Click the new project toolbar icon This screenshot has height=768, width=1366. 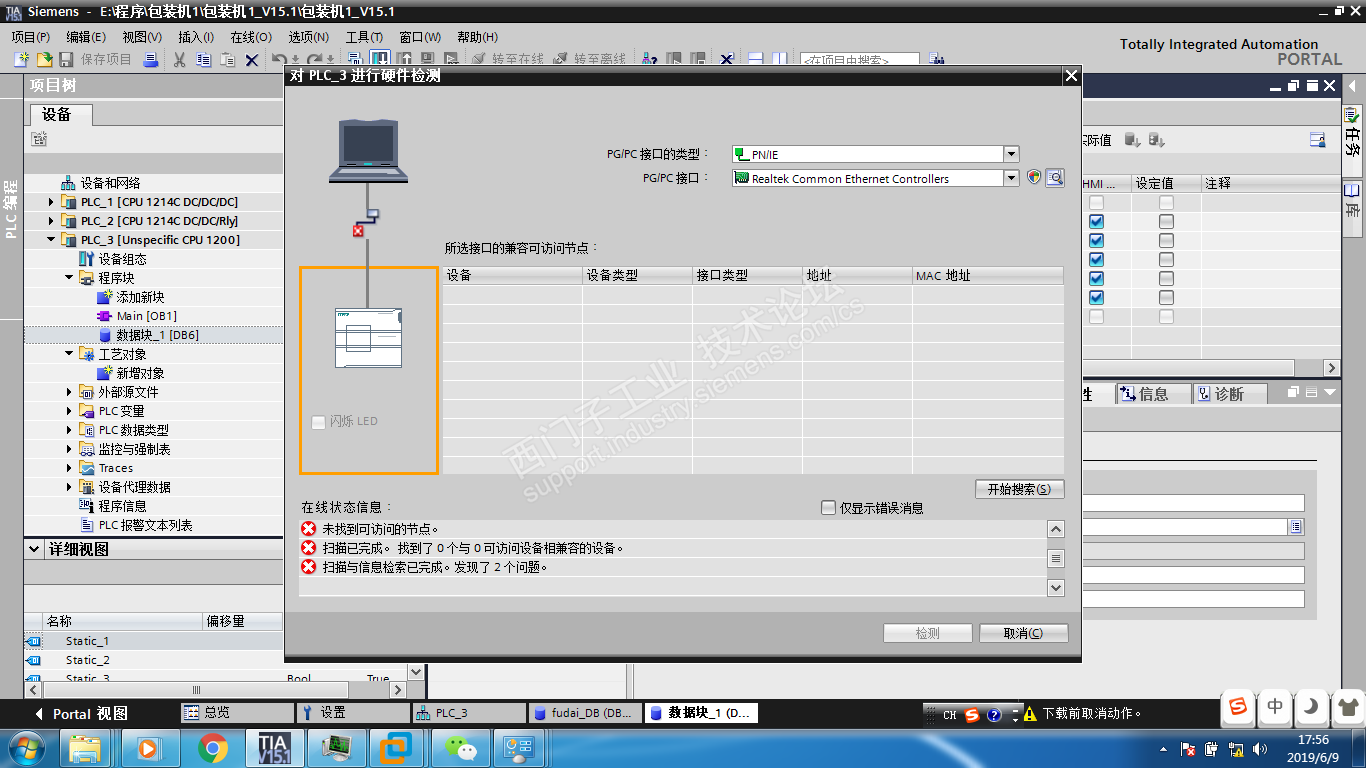pos(20,60)
